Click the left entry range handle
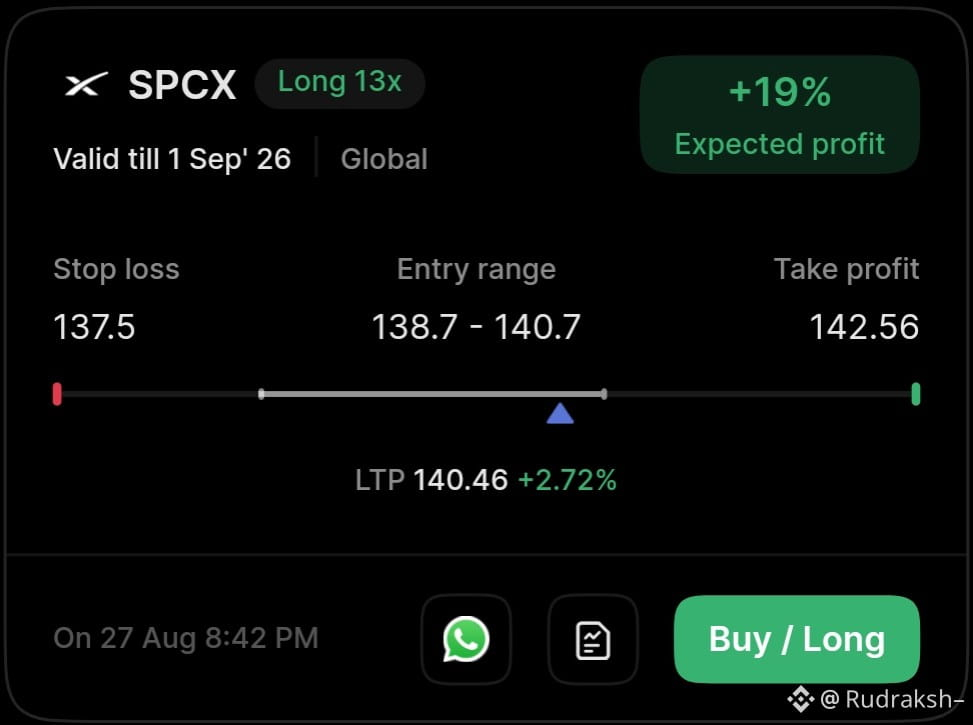 click(x=261, y=394)
